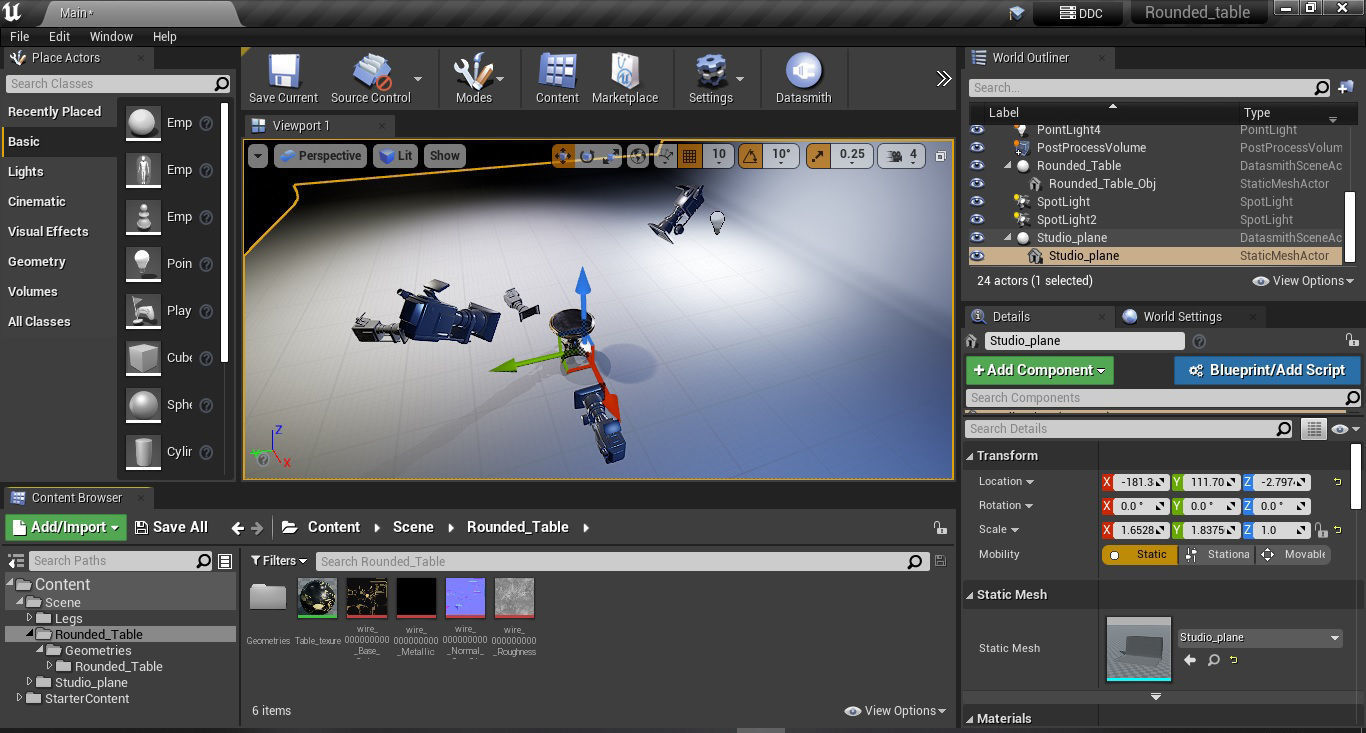
Task: Open the Help menu
Action: click(165, 36)
